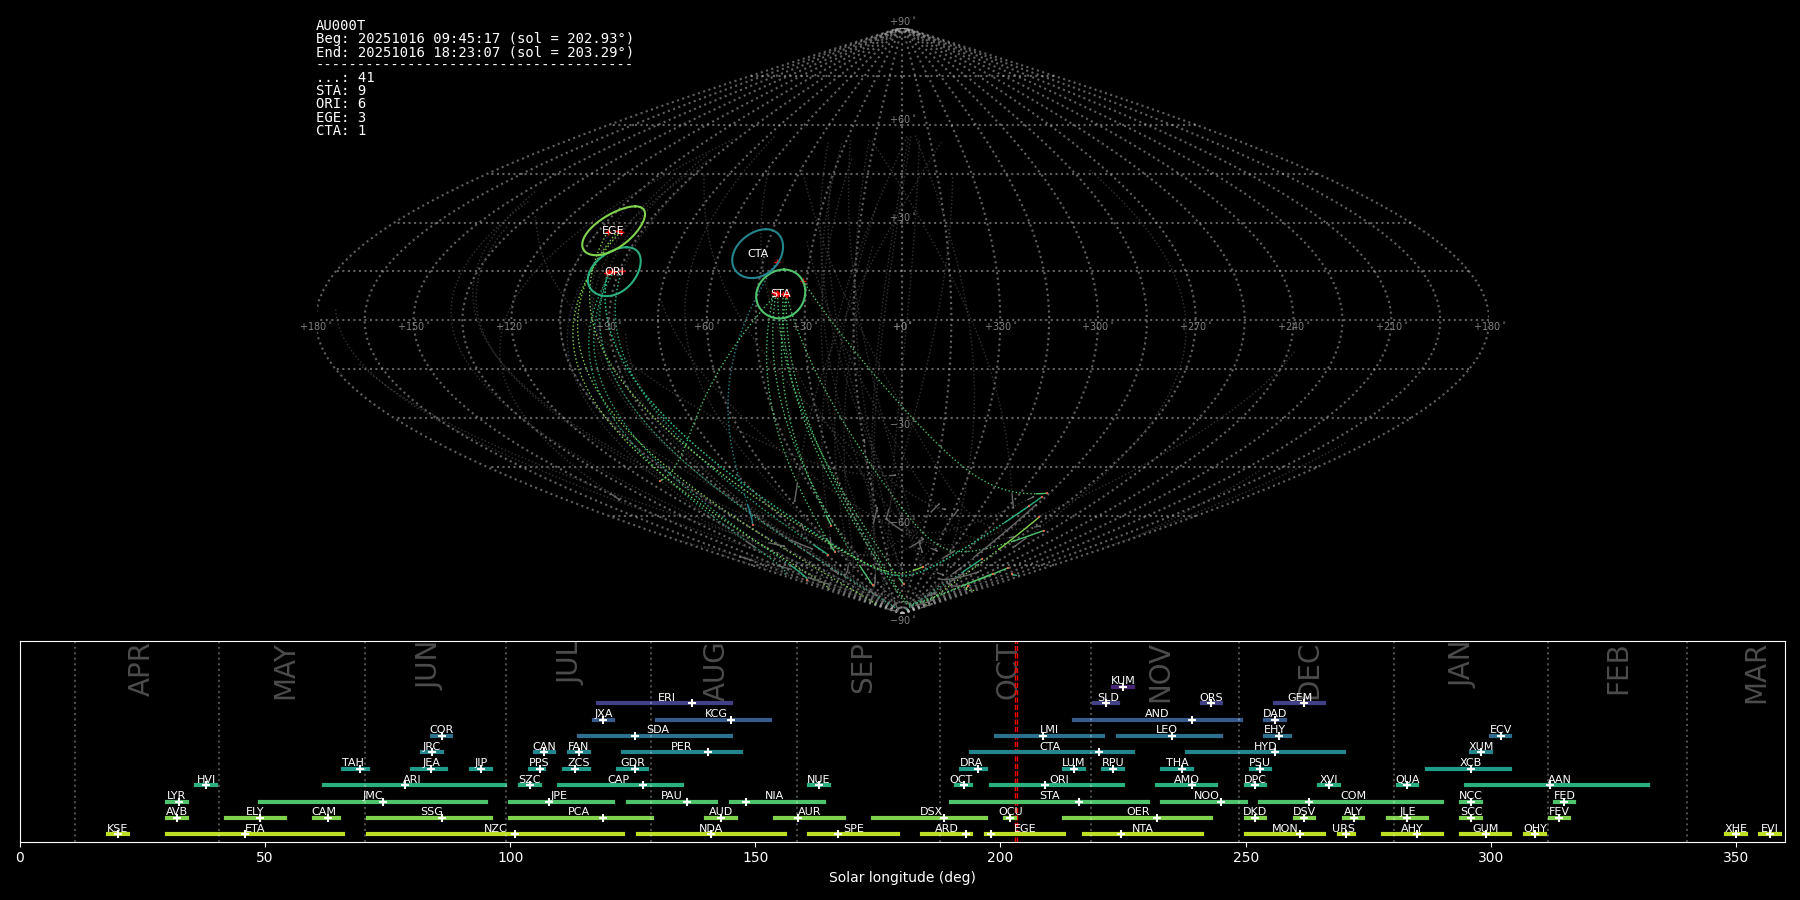This screenshot has width=1800, height=900.
Task: Click the DSX shower bar
Action: (929, 818)
